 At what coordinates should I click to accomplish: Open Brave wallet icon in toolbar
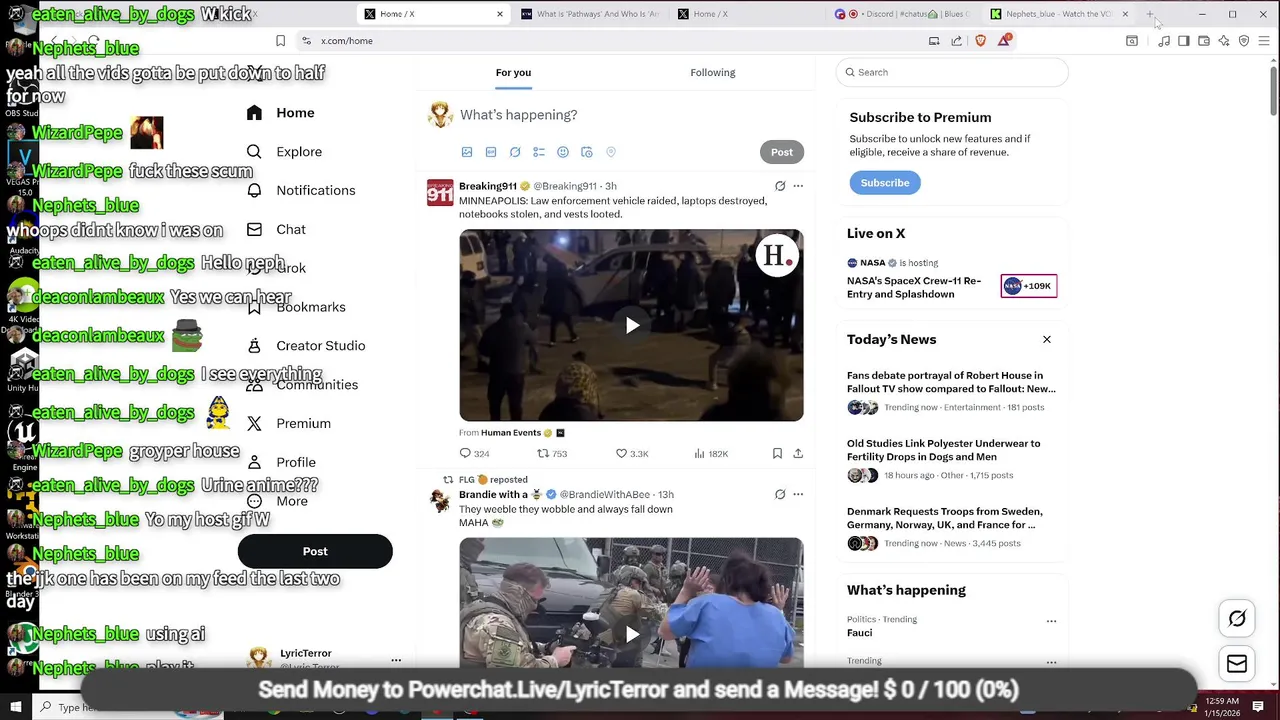coord(1204,41)
